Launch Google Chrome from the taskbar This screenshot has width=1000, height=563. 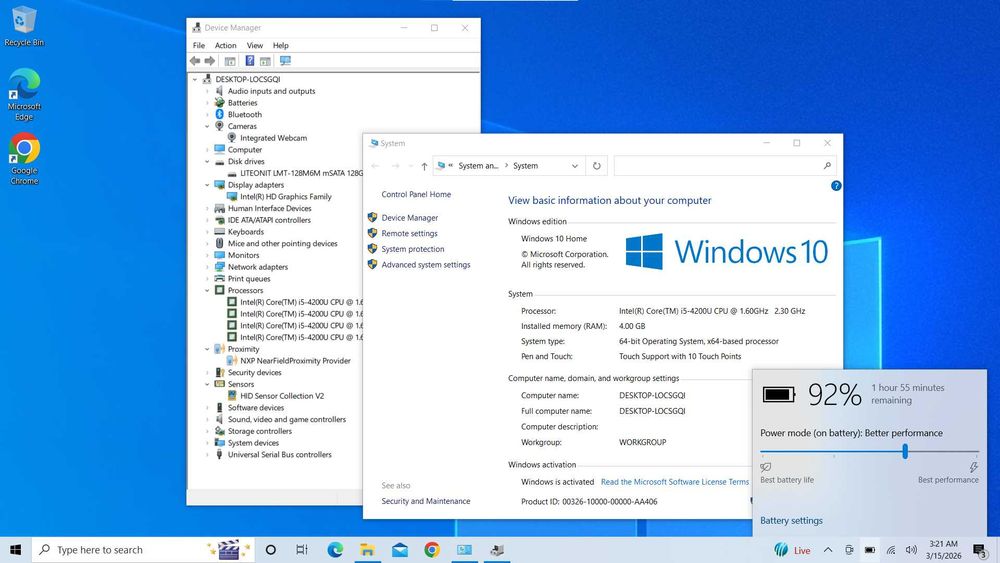coord(432,550)
